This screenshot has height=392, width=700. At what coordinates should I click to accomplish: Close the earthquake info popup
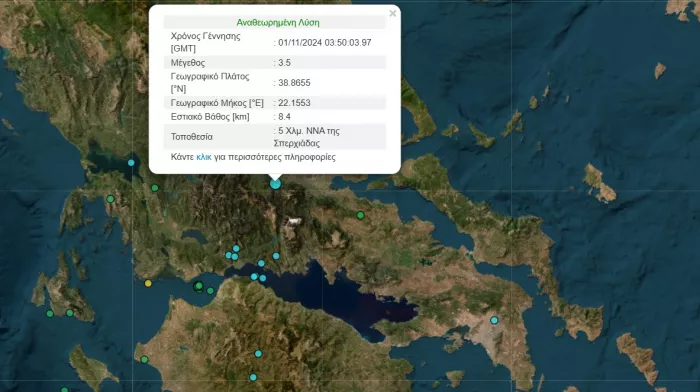point(392,13)
